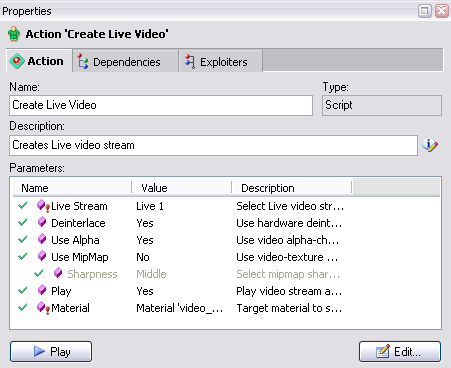Image resolution: width=451 pixels, height=368 pixels.
Task: Open the Deinterlace value 'Yes' selector
Action: (x=145, y=223)
